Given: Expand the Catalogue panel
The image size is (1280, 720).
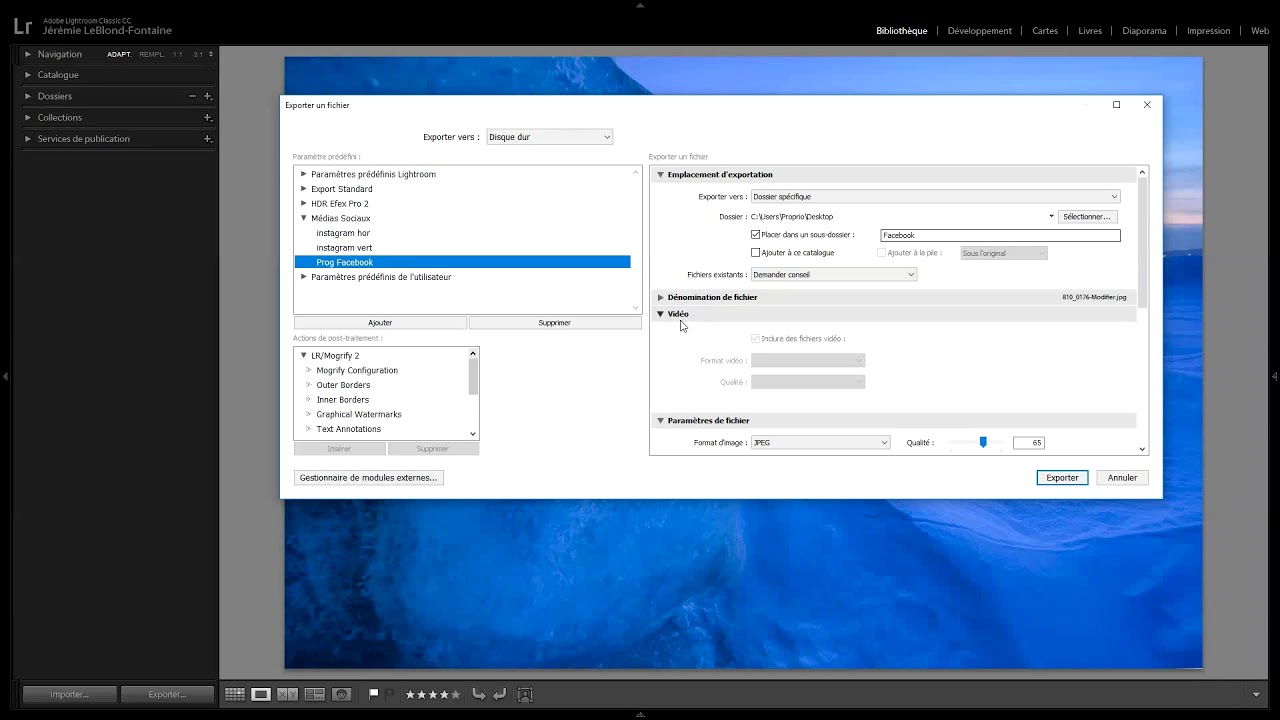Looking at the screenshot, I should (28, 75).
